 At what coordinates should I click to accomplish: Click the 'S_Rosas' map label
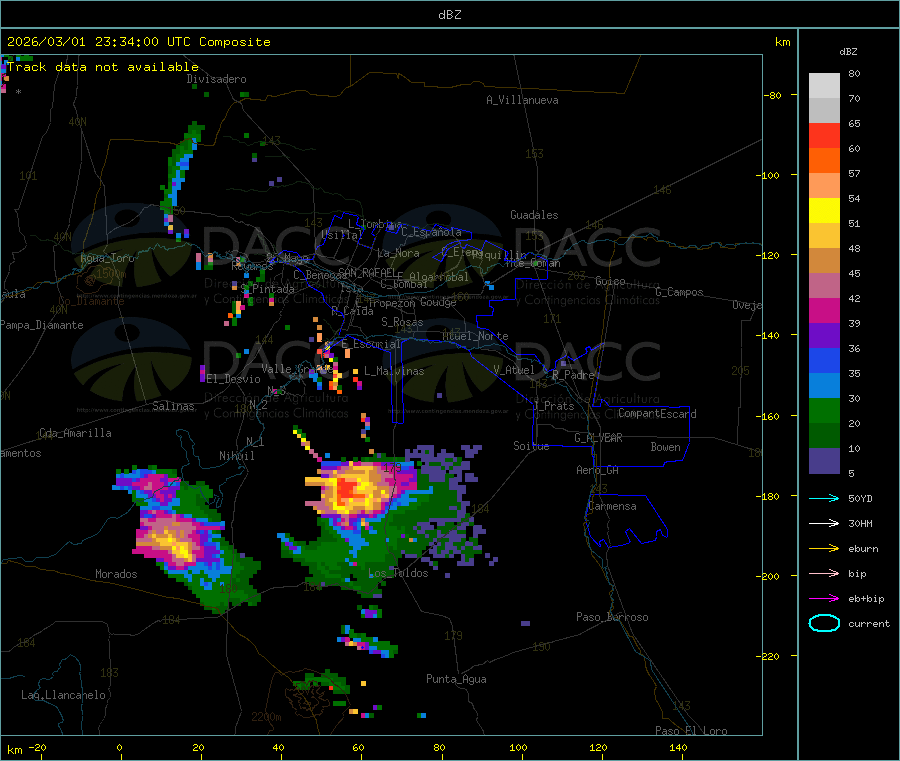point(402,322)
